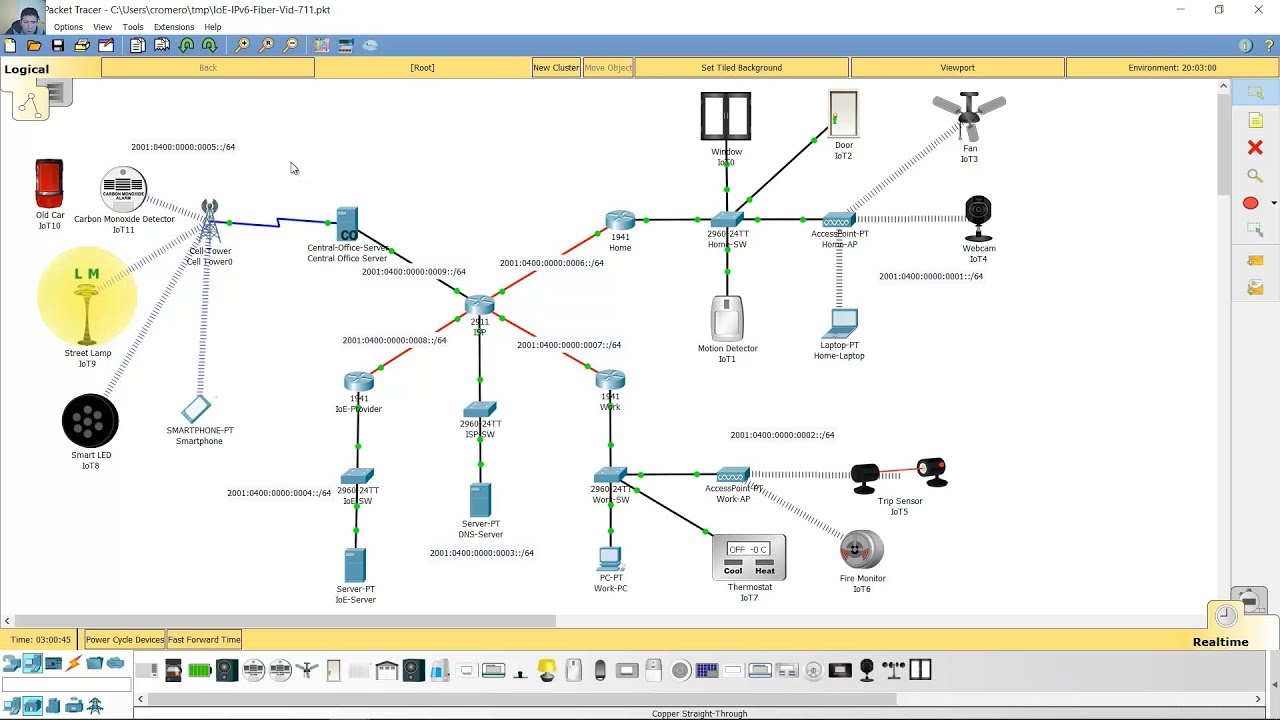1280x720 pixels.
Task: Click the Zoom In magnifier icon
Action: [242, 45]
